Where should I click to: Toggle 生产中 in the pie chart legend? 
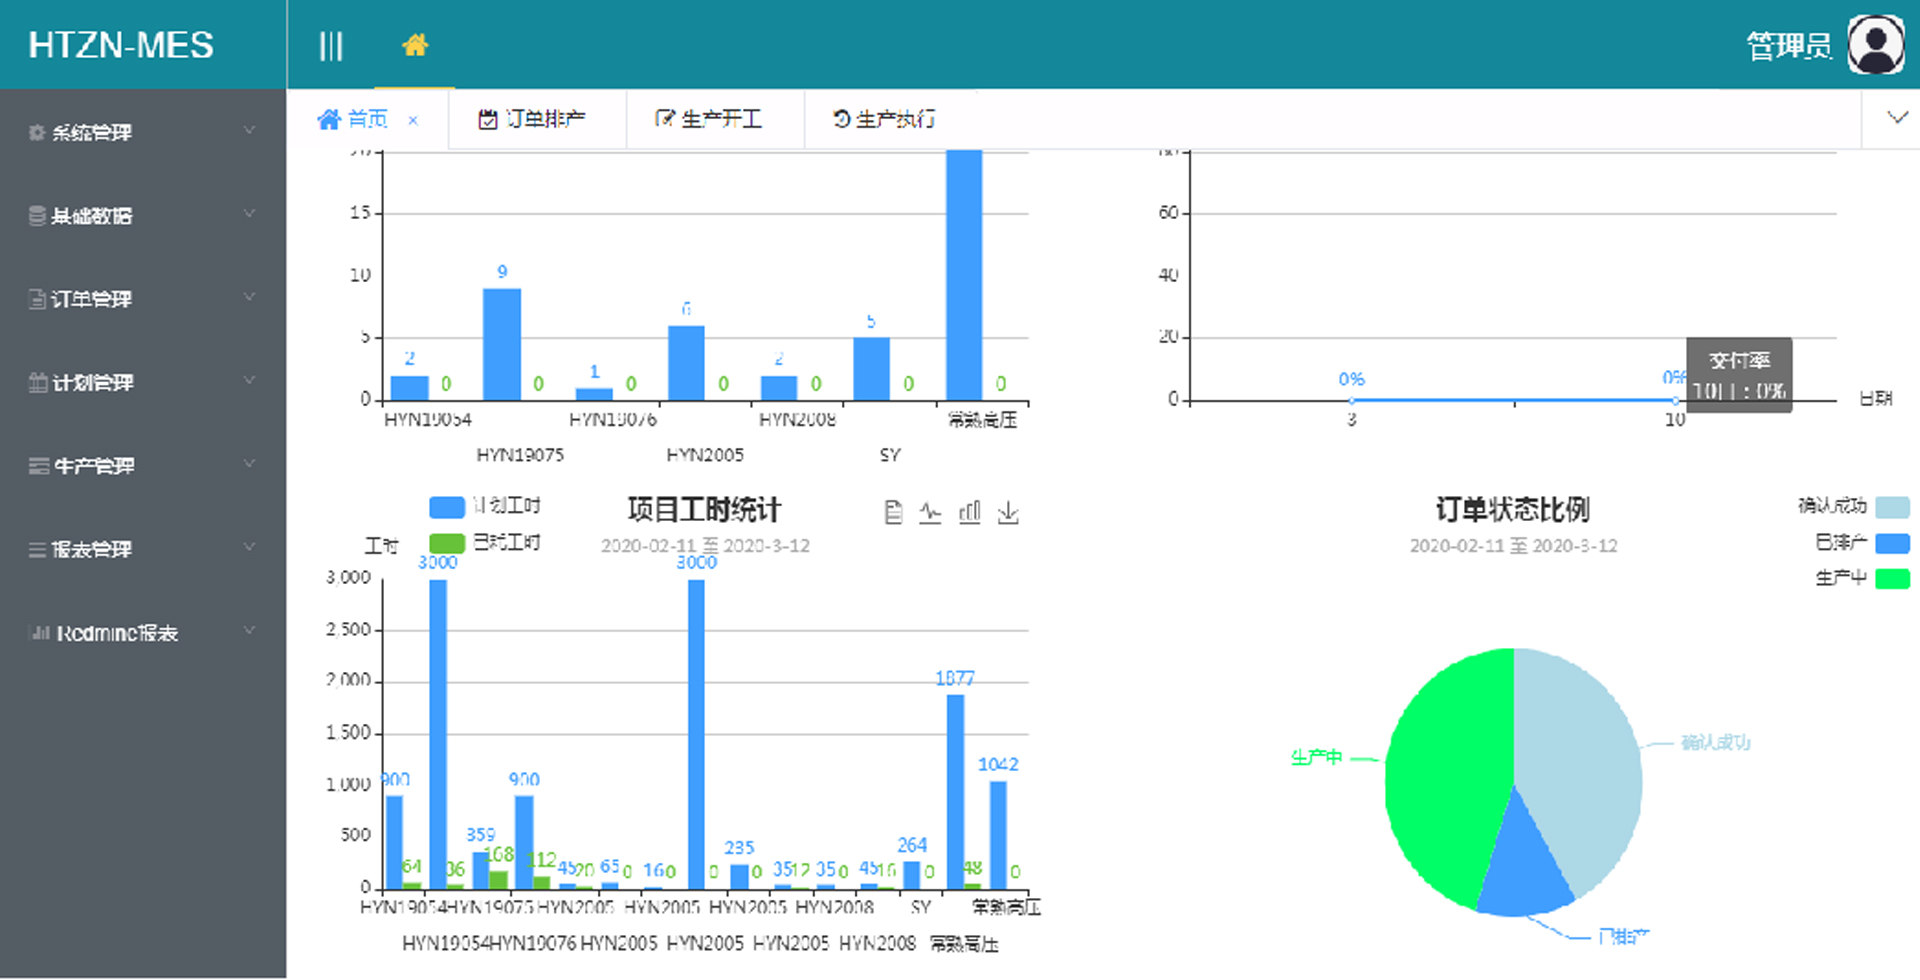(x=1892, y=579)
